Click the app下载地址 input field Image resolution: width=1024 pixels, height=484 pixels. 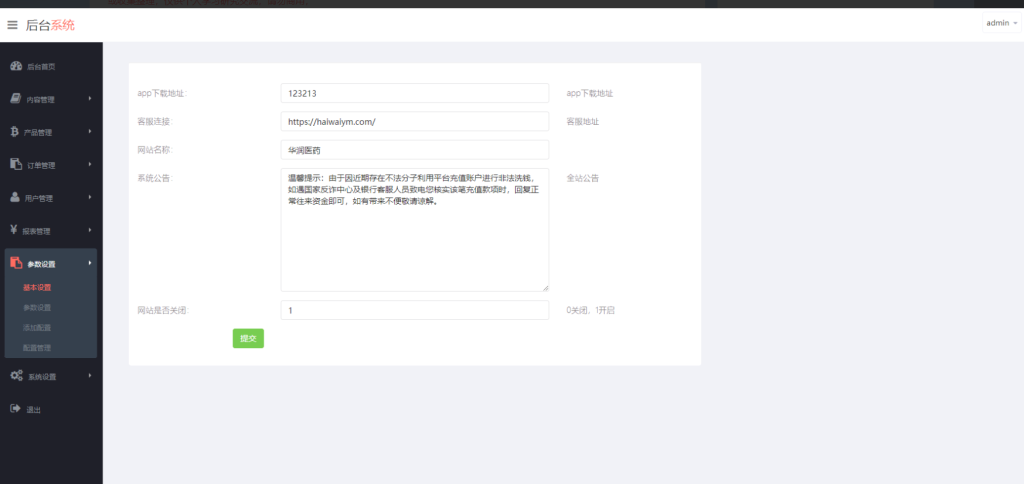(x=415, y=93)
